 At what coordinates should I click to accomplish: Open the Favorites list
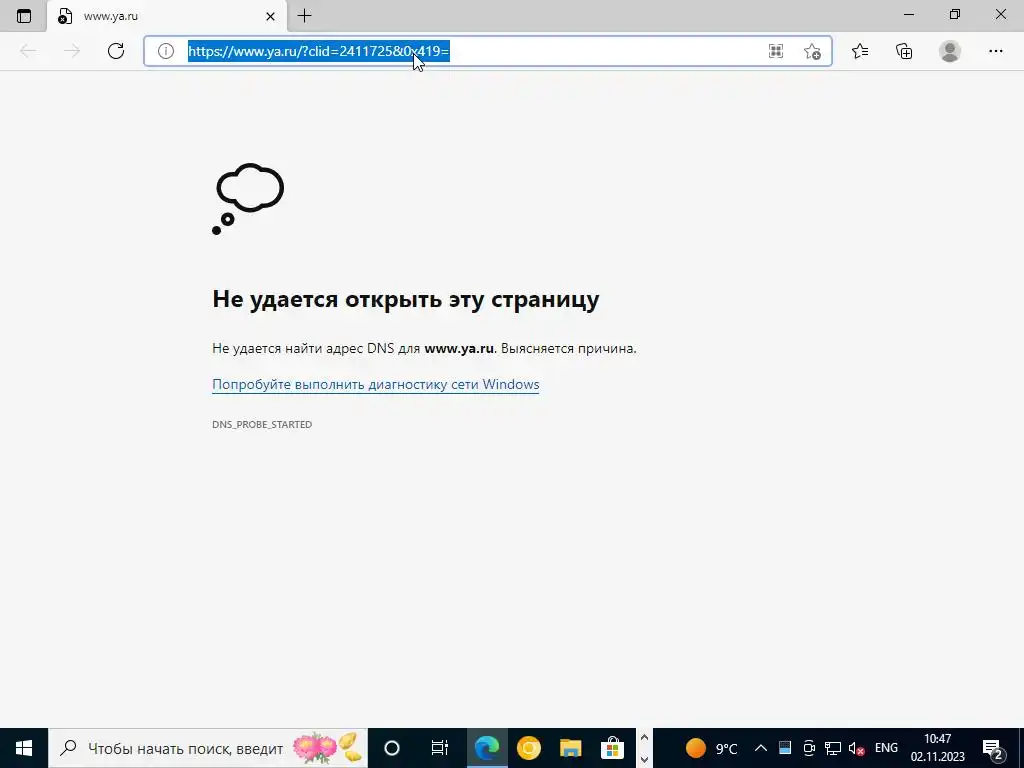click(x=860, y=51)
